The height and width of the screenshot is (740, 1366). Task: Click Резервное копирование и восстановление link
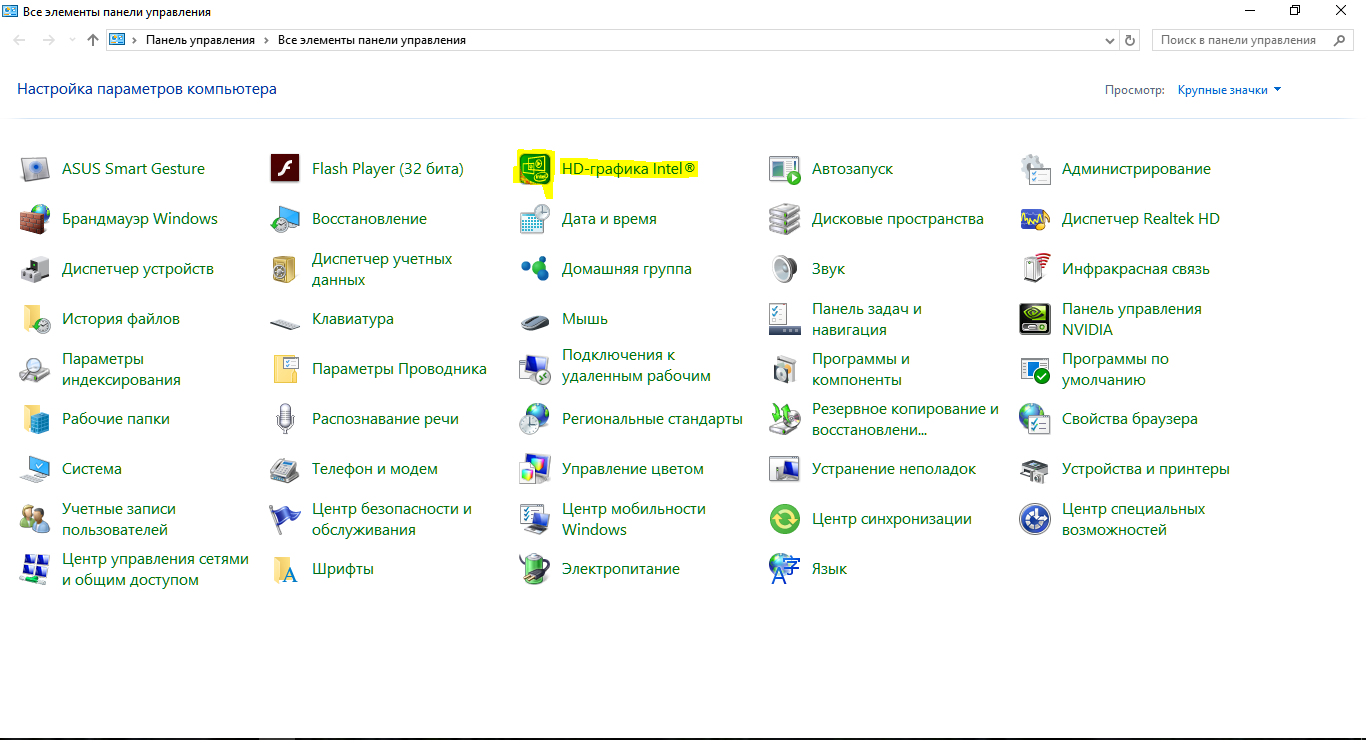(x=905, y=419)
